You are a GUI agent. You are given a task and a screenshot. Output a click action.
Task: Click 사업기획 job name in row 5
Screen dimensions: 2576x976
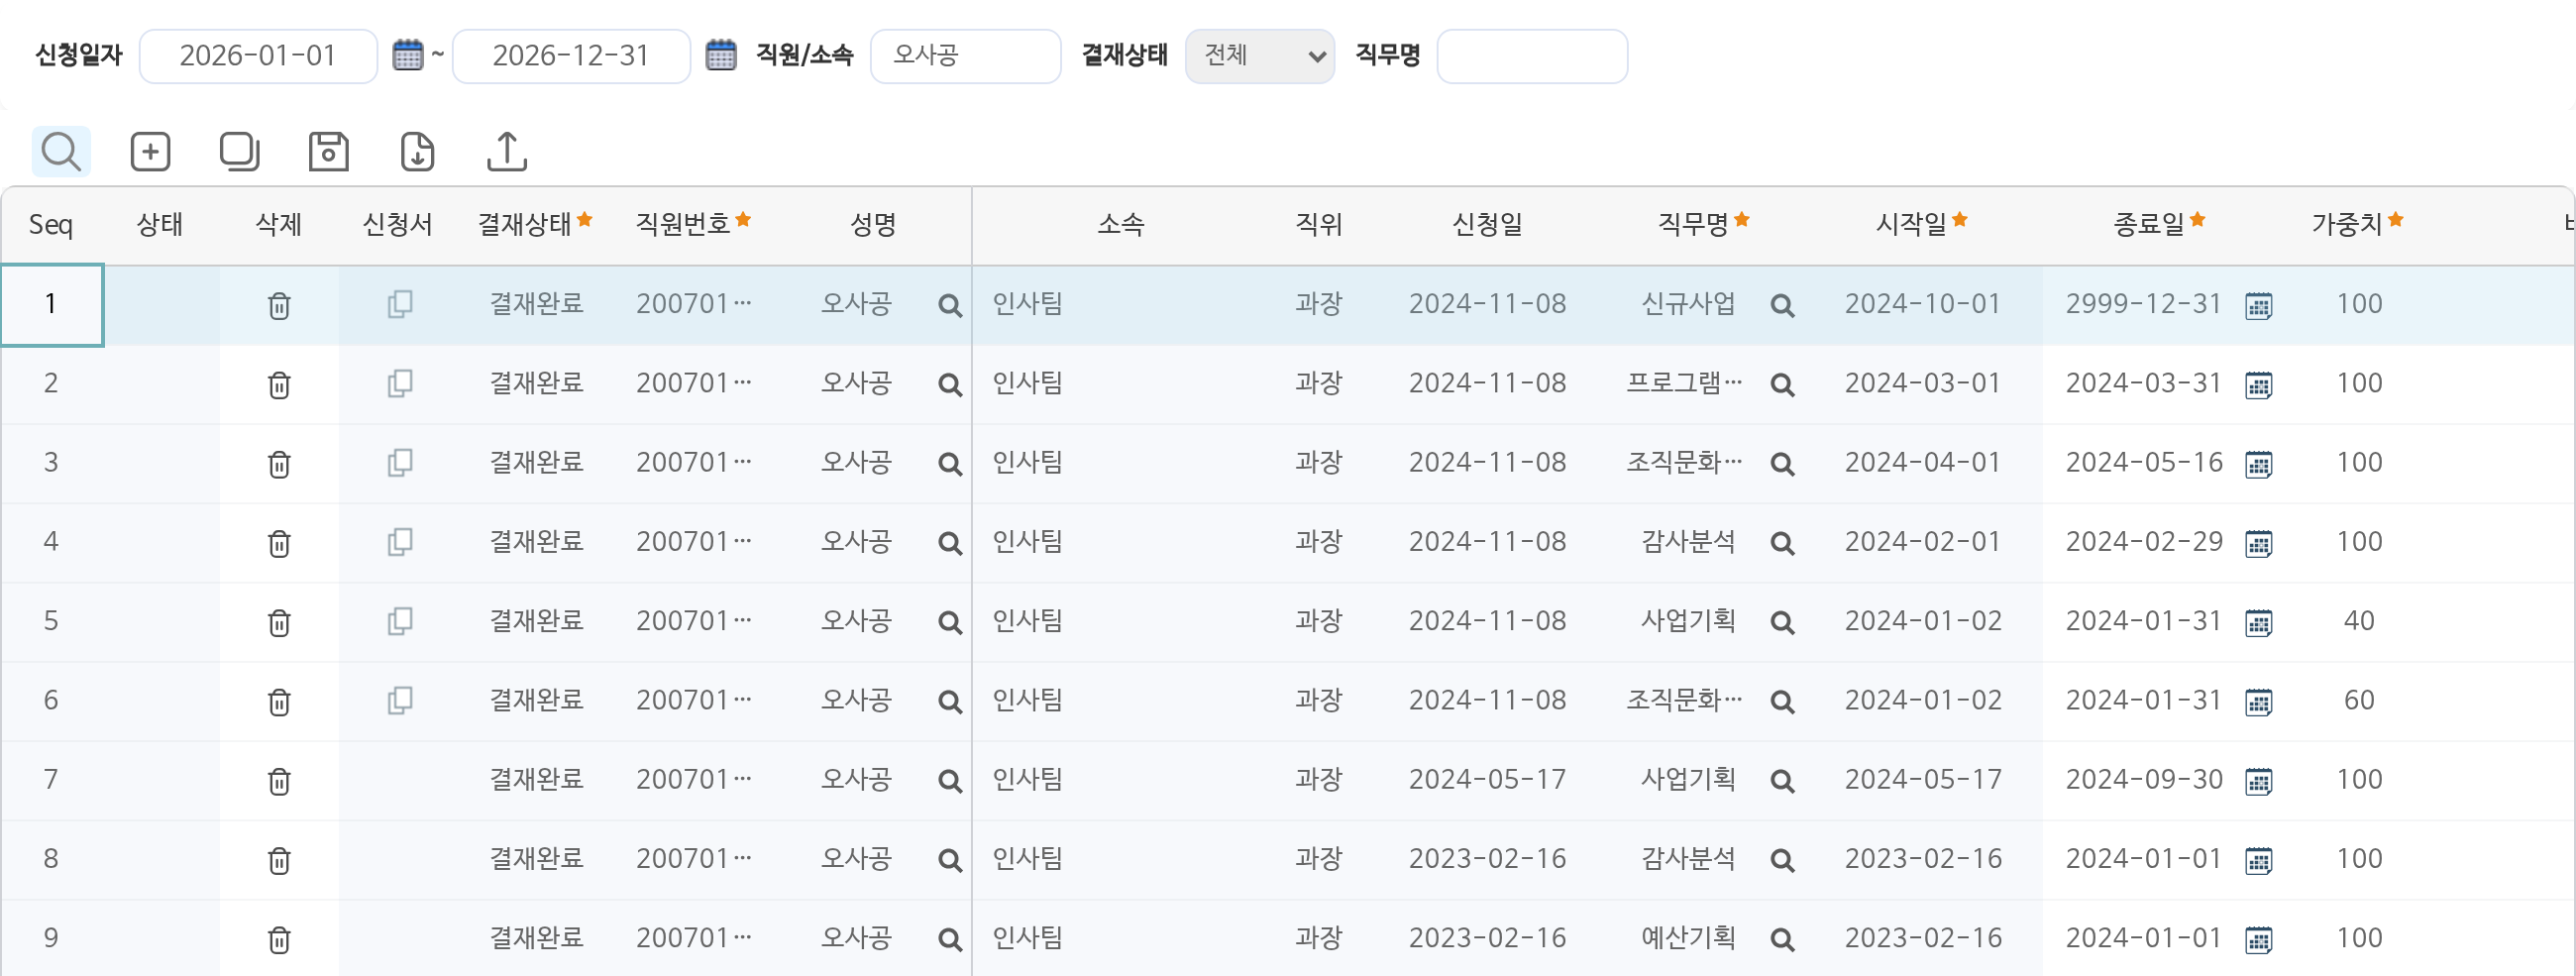click(1688, 621)
